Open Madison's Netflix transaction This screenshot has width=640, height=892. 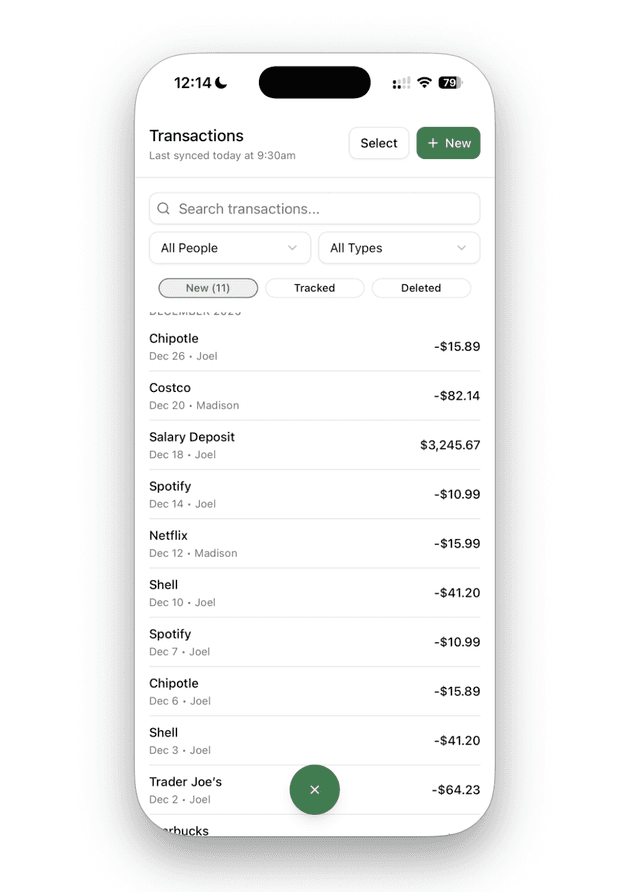(x=314, y=544)
